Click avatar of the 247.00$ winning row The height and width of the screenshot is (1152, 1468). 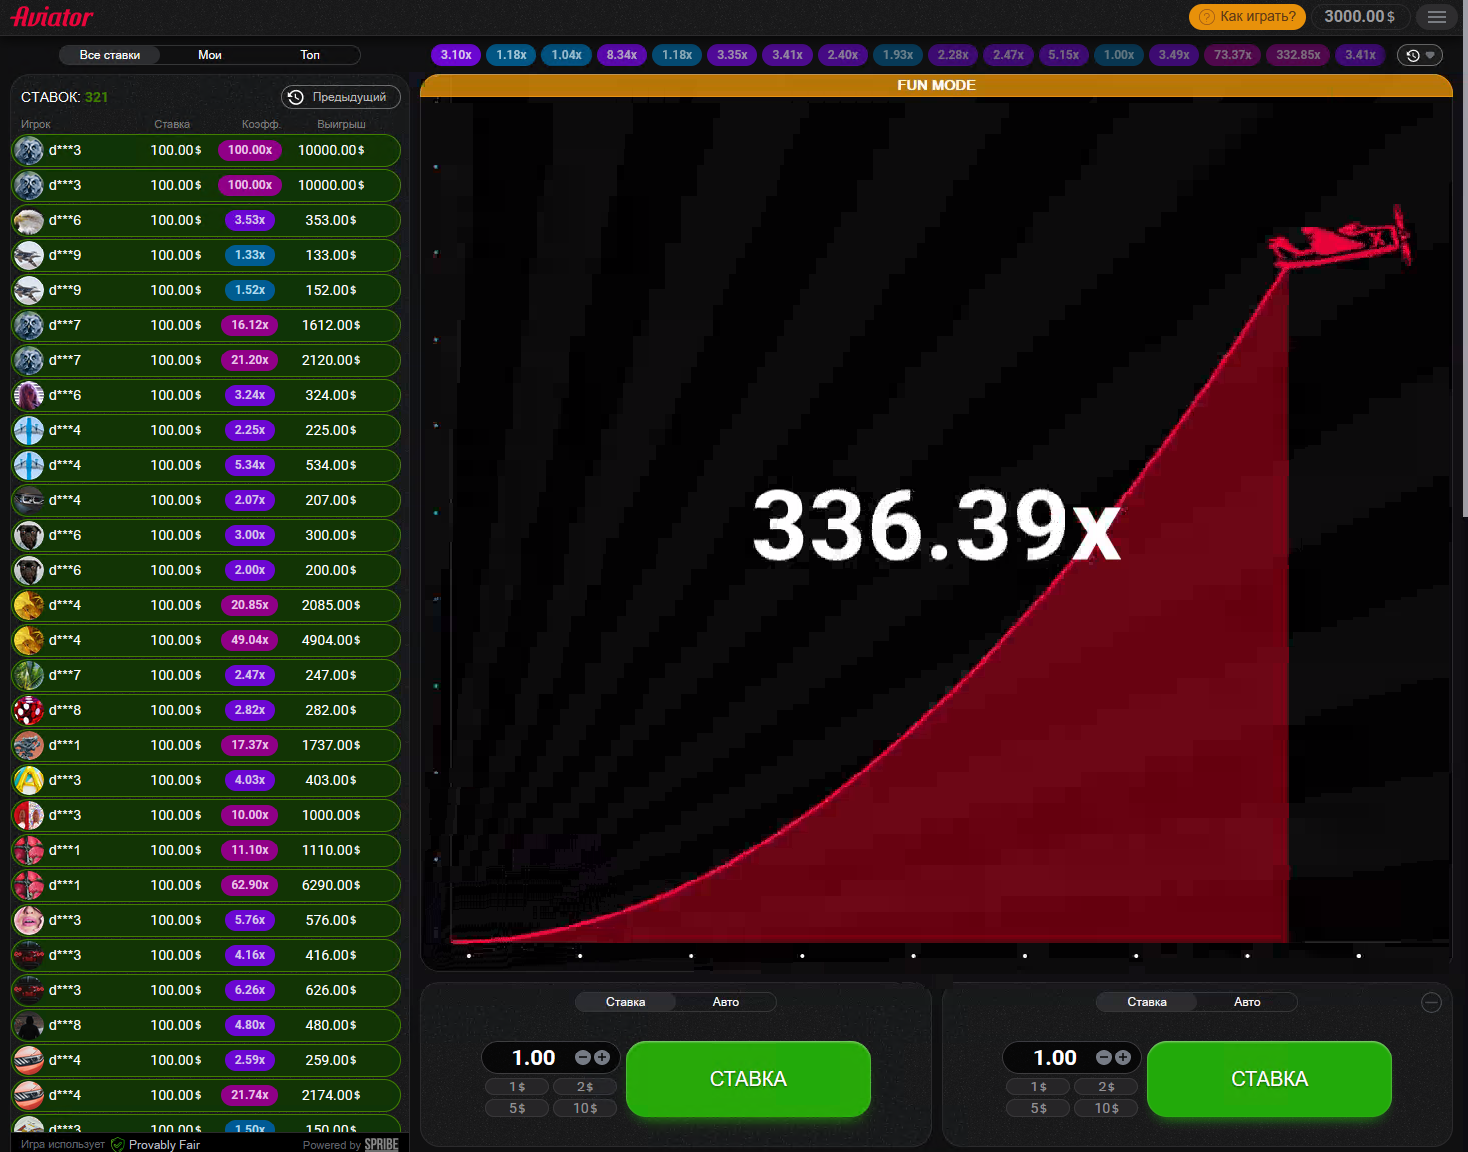[29, 675]
